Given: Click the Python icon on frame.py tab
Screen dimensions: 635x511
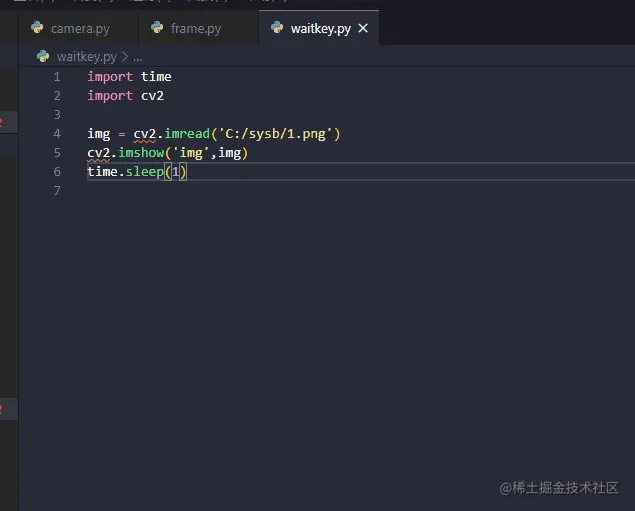Looking at the screenshot, I should [157, 28].
